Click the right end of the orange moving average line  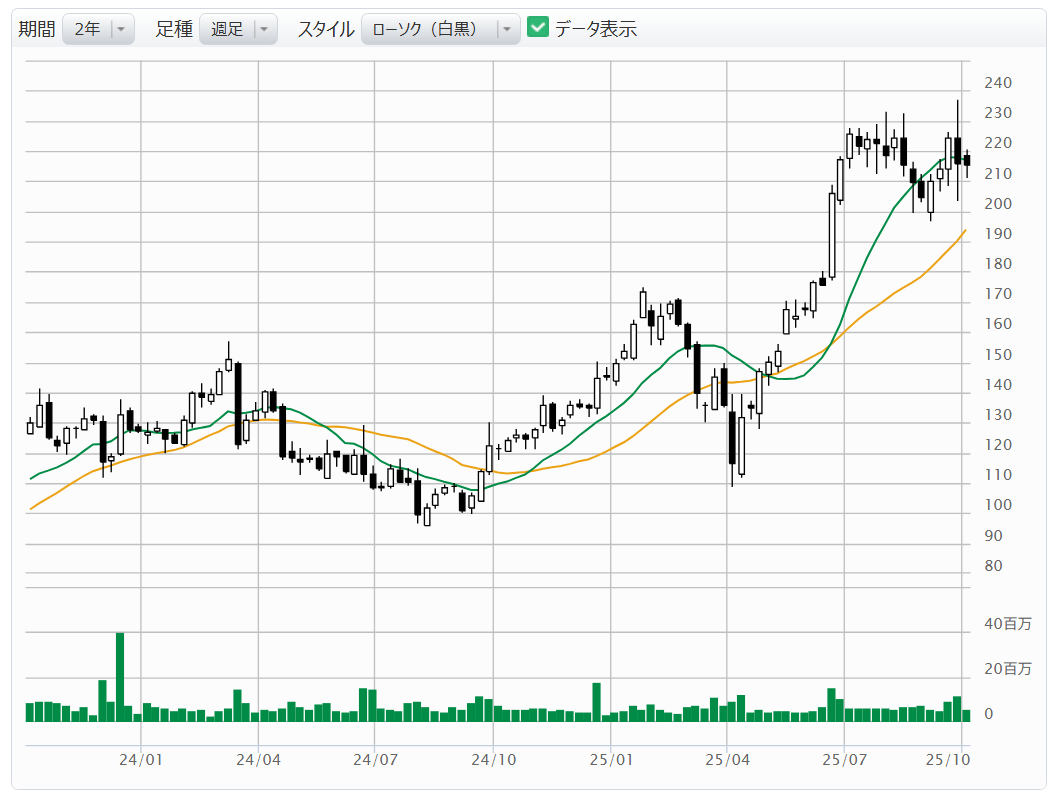tap(965, 230)
